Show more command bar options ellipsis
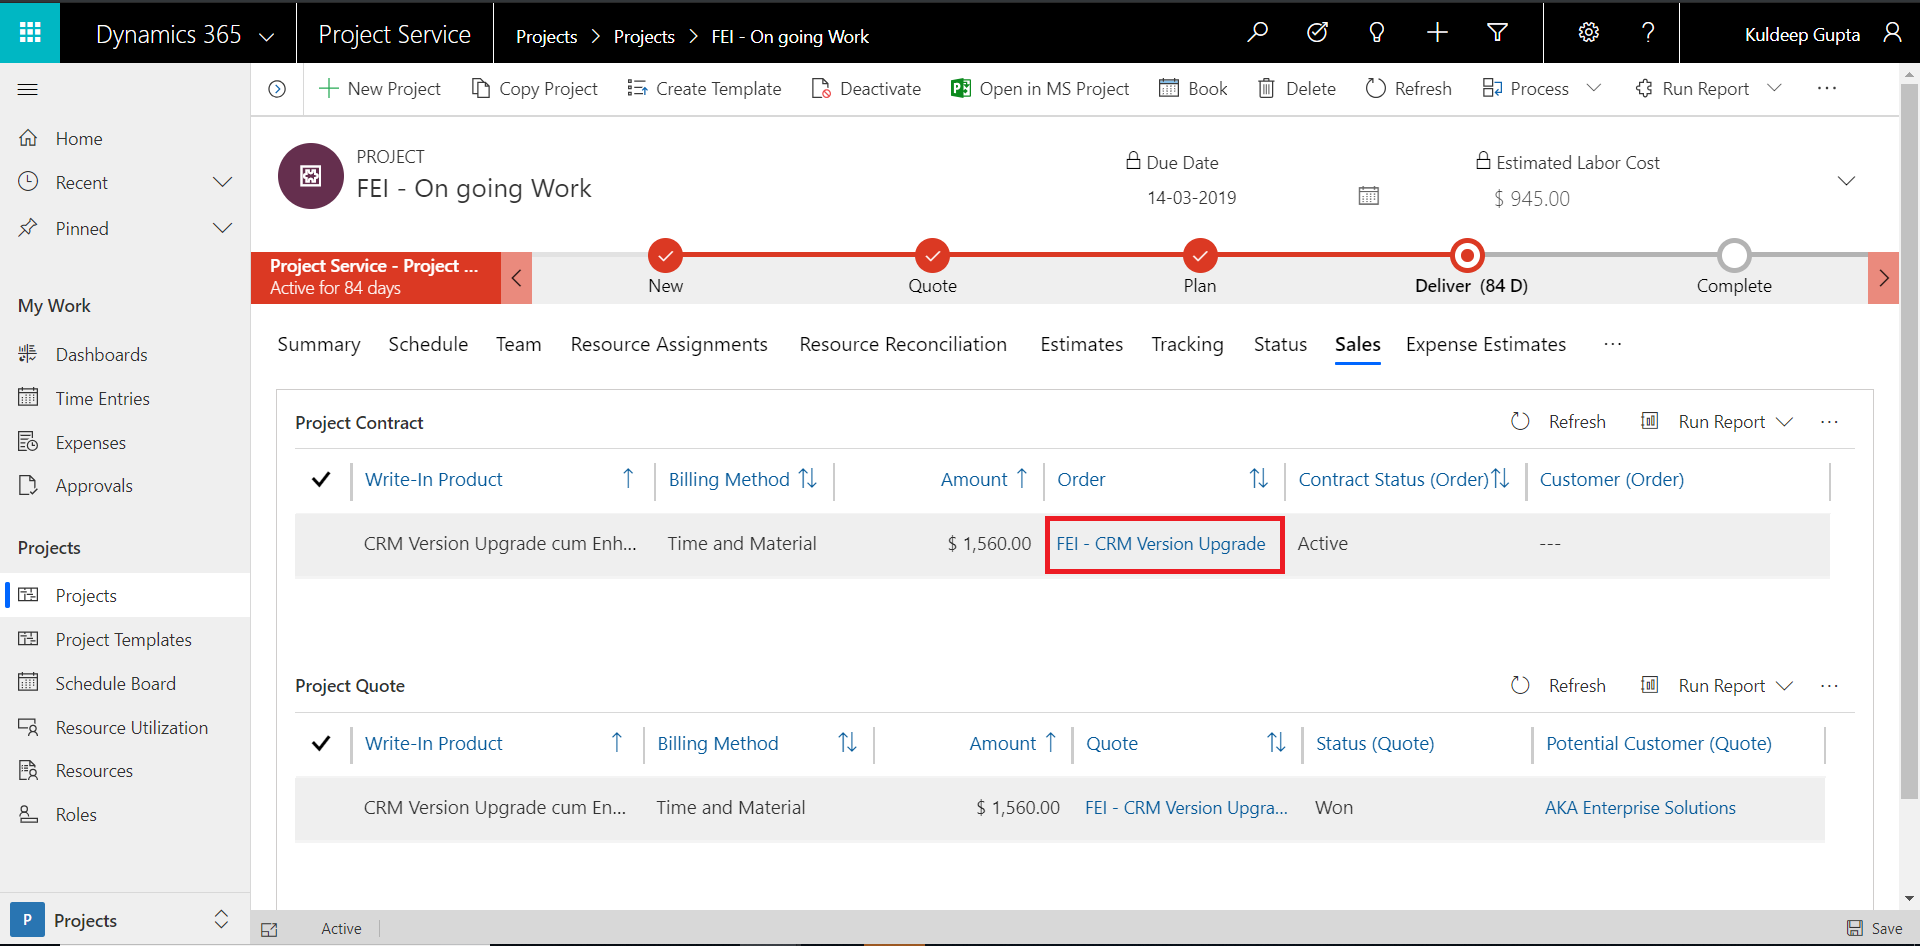 [1827, 89]
